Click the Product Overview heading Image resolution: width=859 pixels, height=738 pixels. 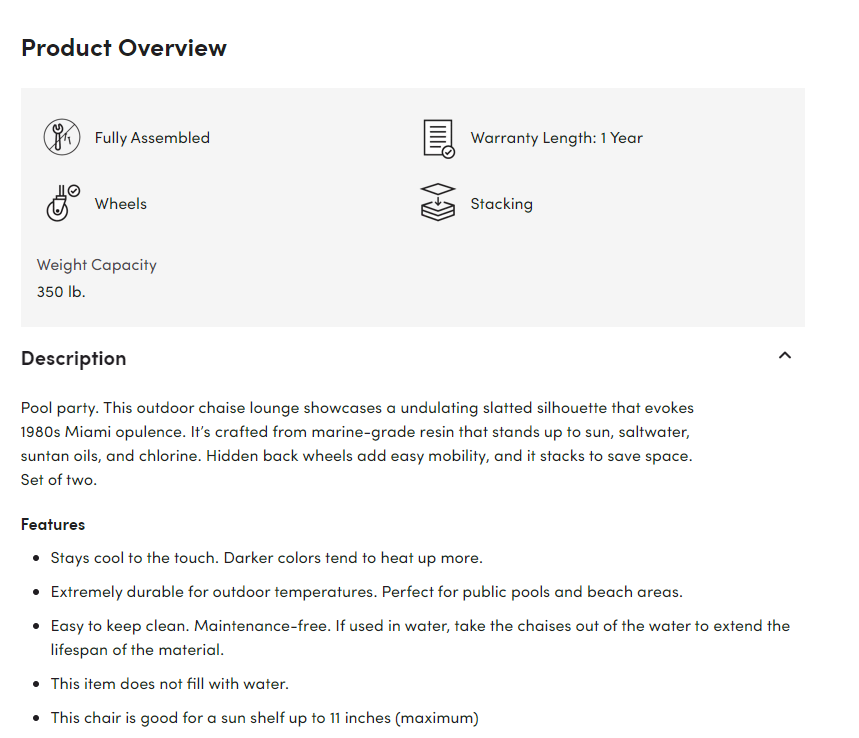click(124, 48)
